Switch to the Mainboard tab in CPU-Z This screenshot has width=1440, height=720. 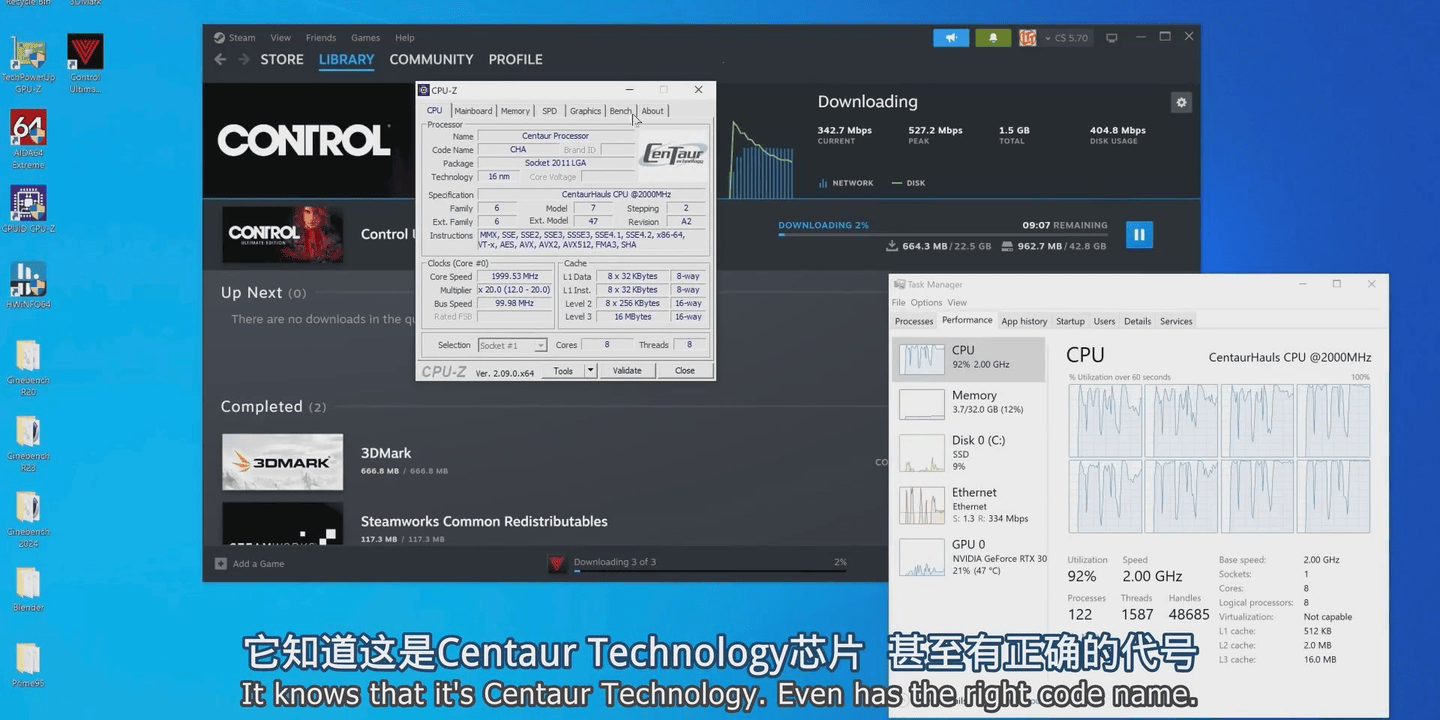coord(473,111)
